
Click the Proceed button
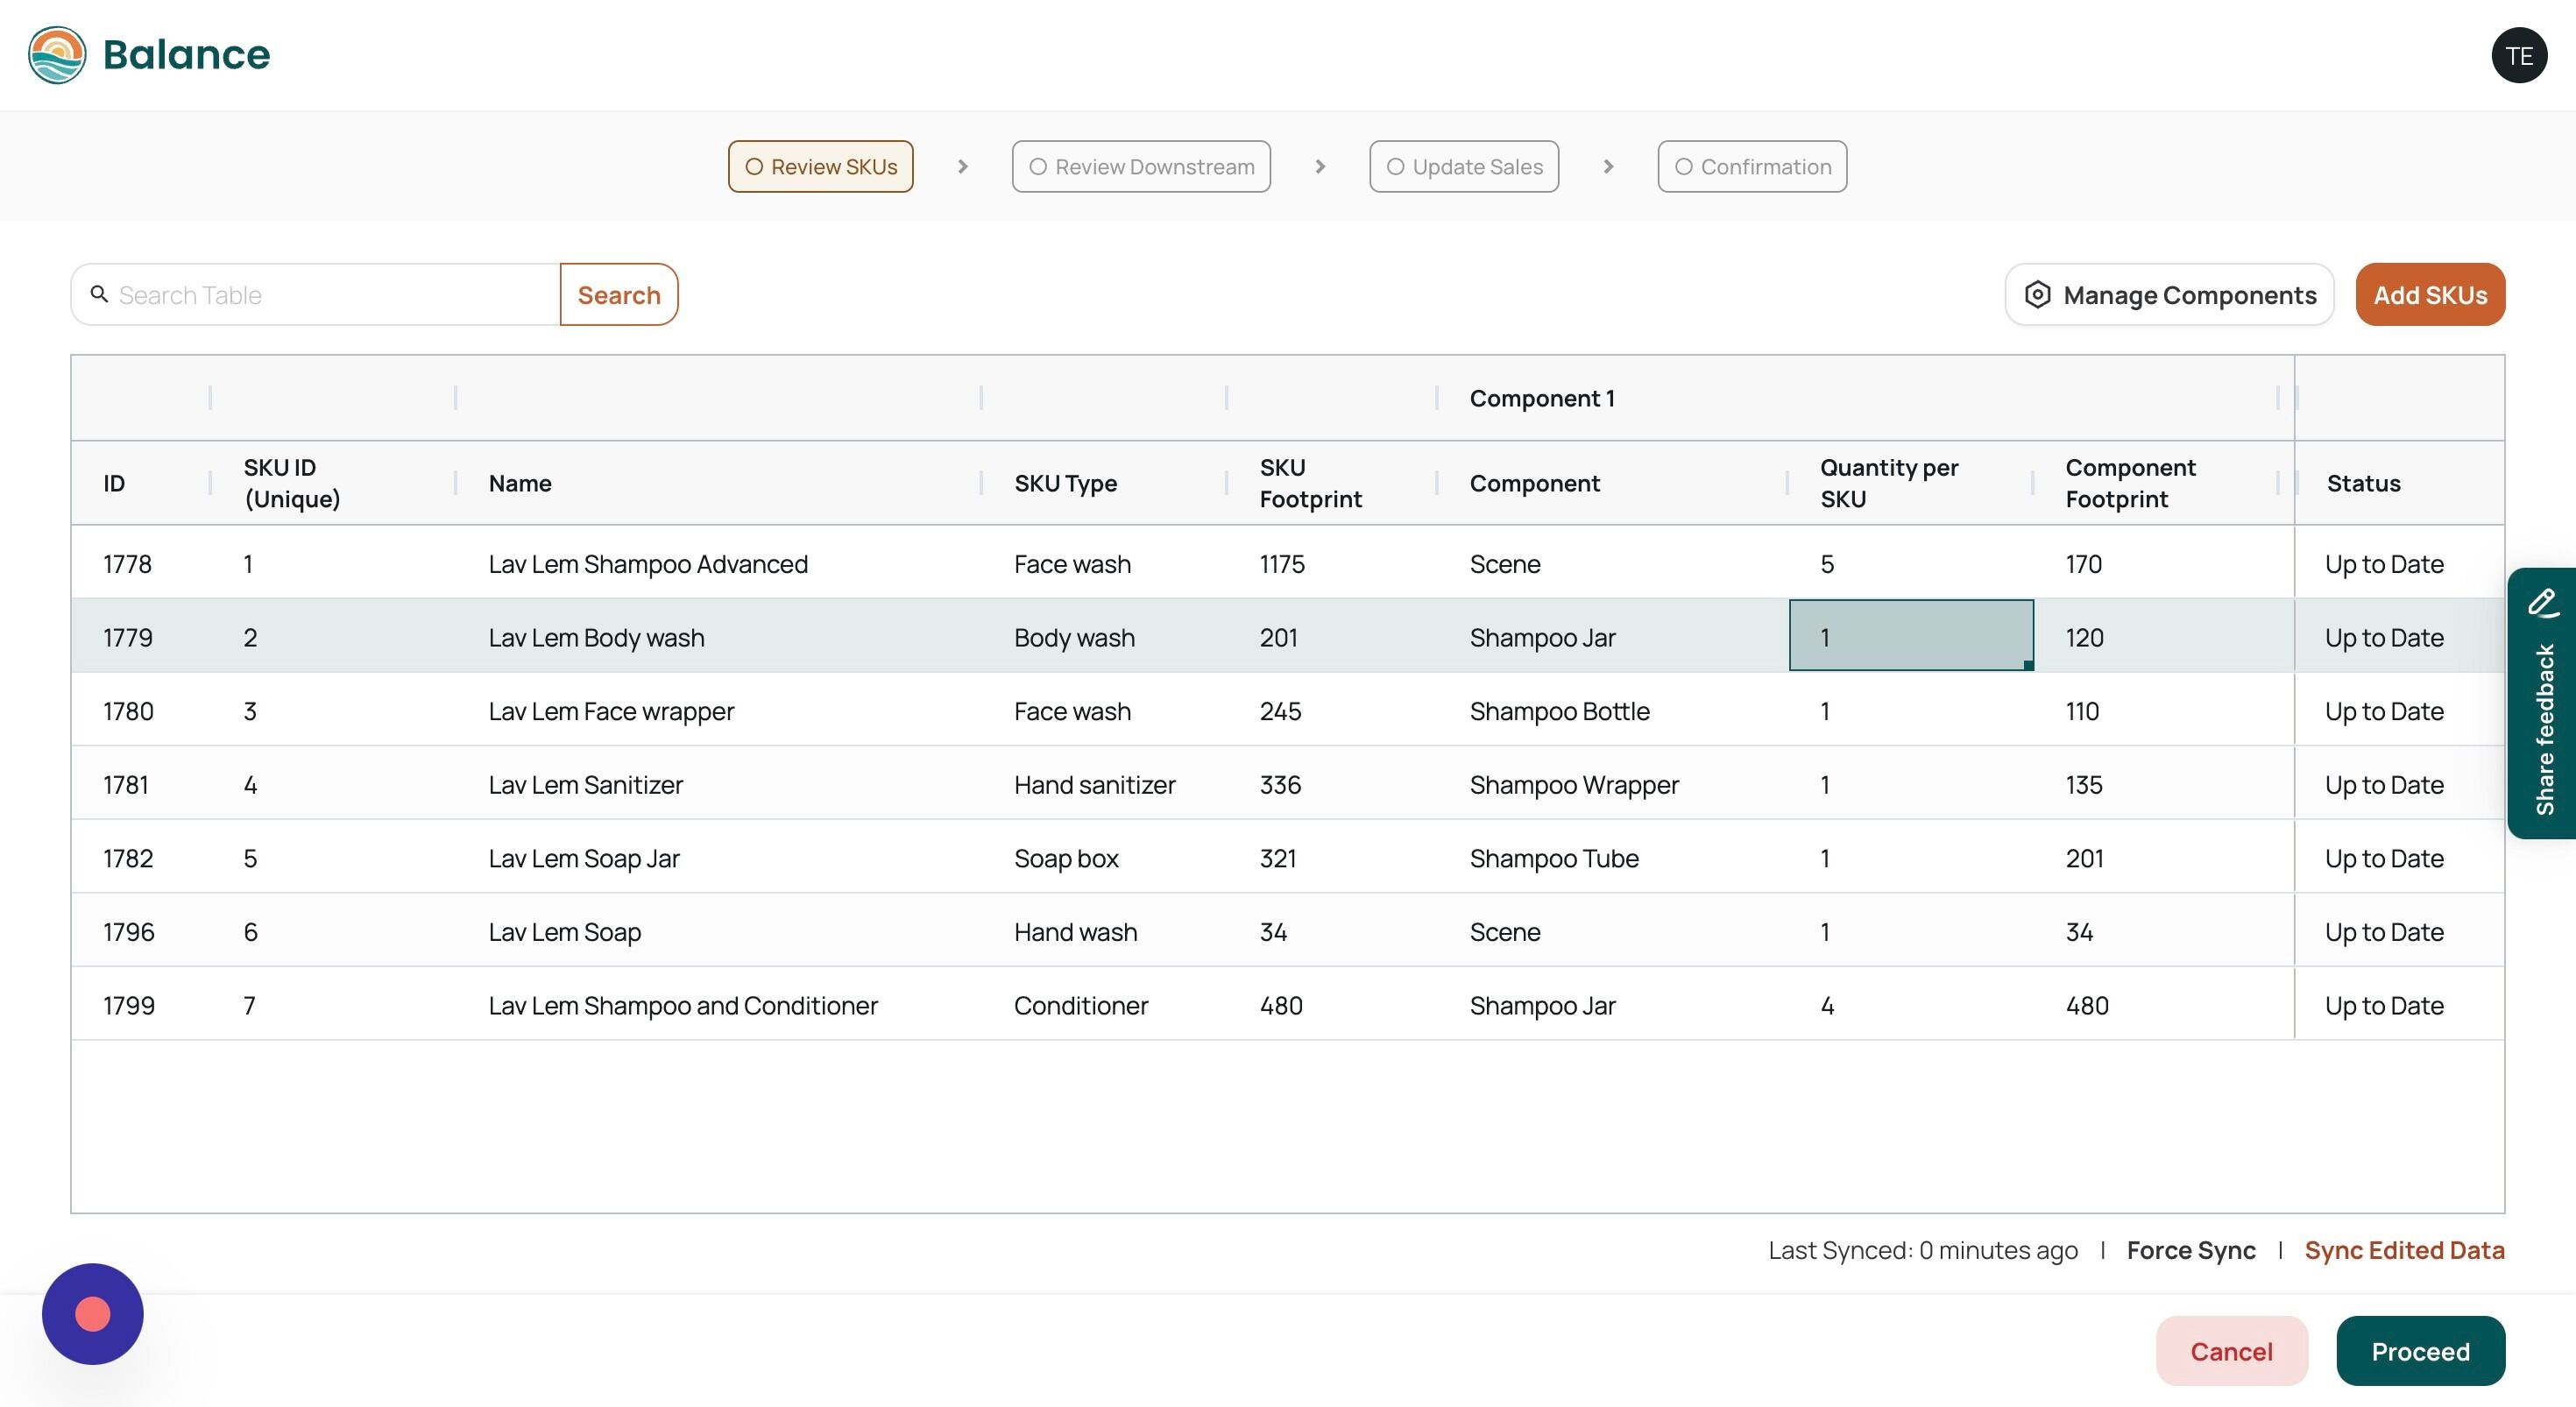[x=2420, y=1351]
